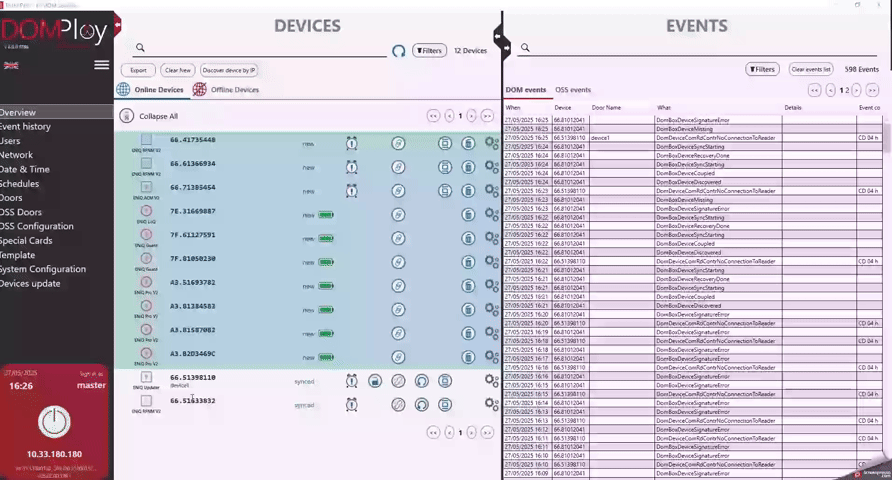The height and width of the screenshot is (480, 892).
Task: Click the UK flag language selector
Action: [x=11, y=65]
